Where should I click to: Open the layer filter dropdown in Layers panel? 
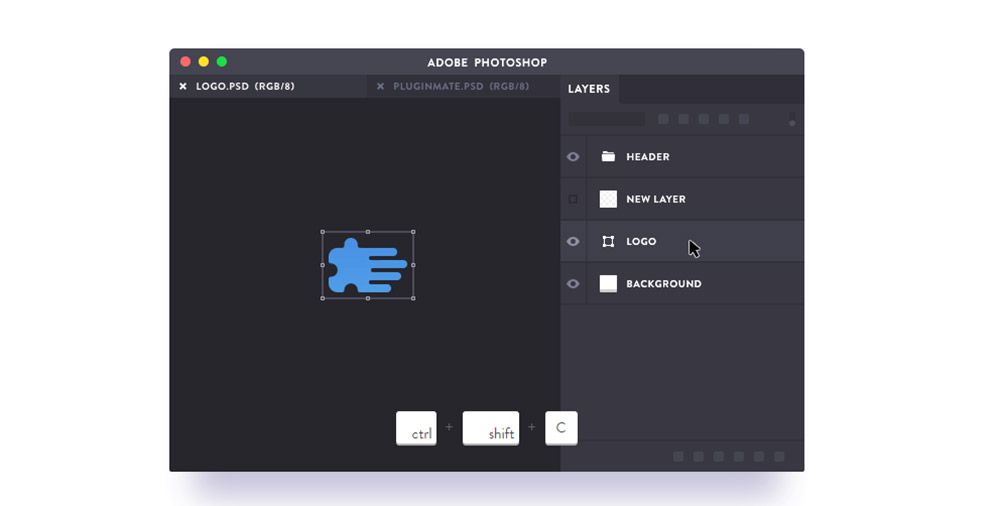pyautogui.click(x=607, y=119)
